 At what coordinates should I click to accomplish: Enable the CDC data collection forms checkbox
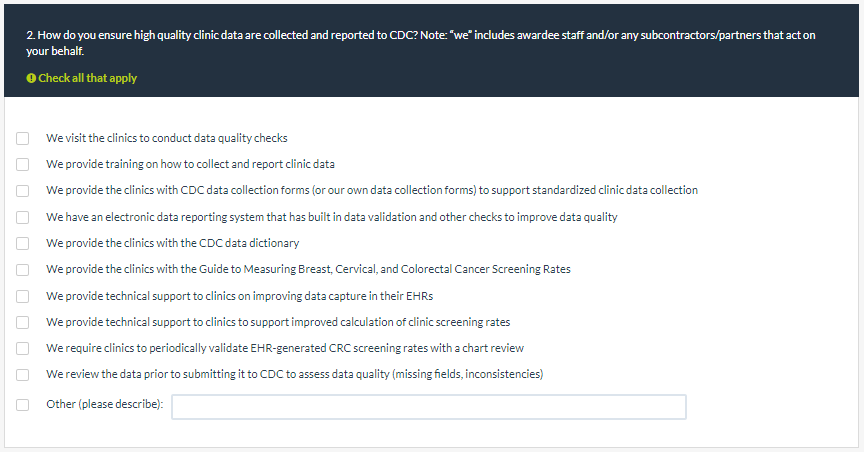[x=23, y=190]
